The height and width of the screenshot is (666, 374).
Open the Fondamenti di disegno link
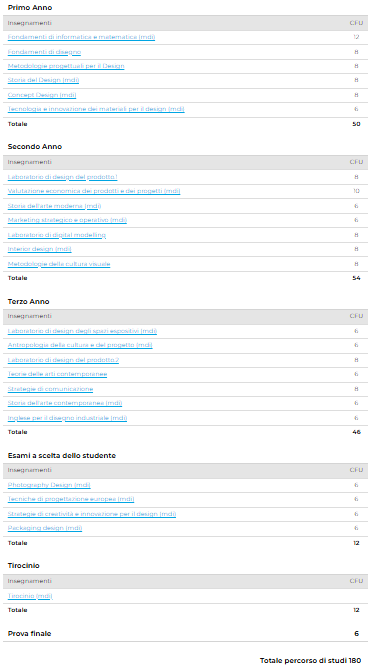click(44, 52)
